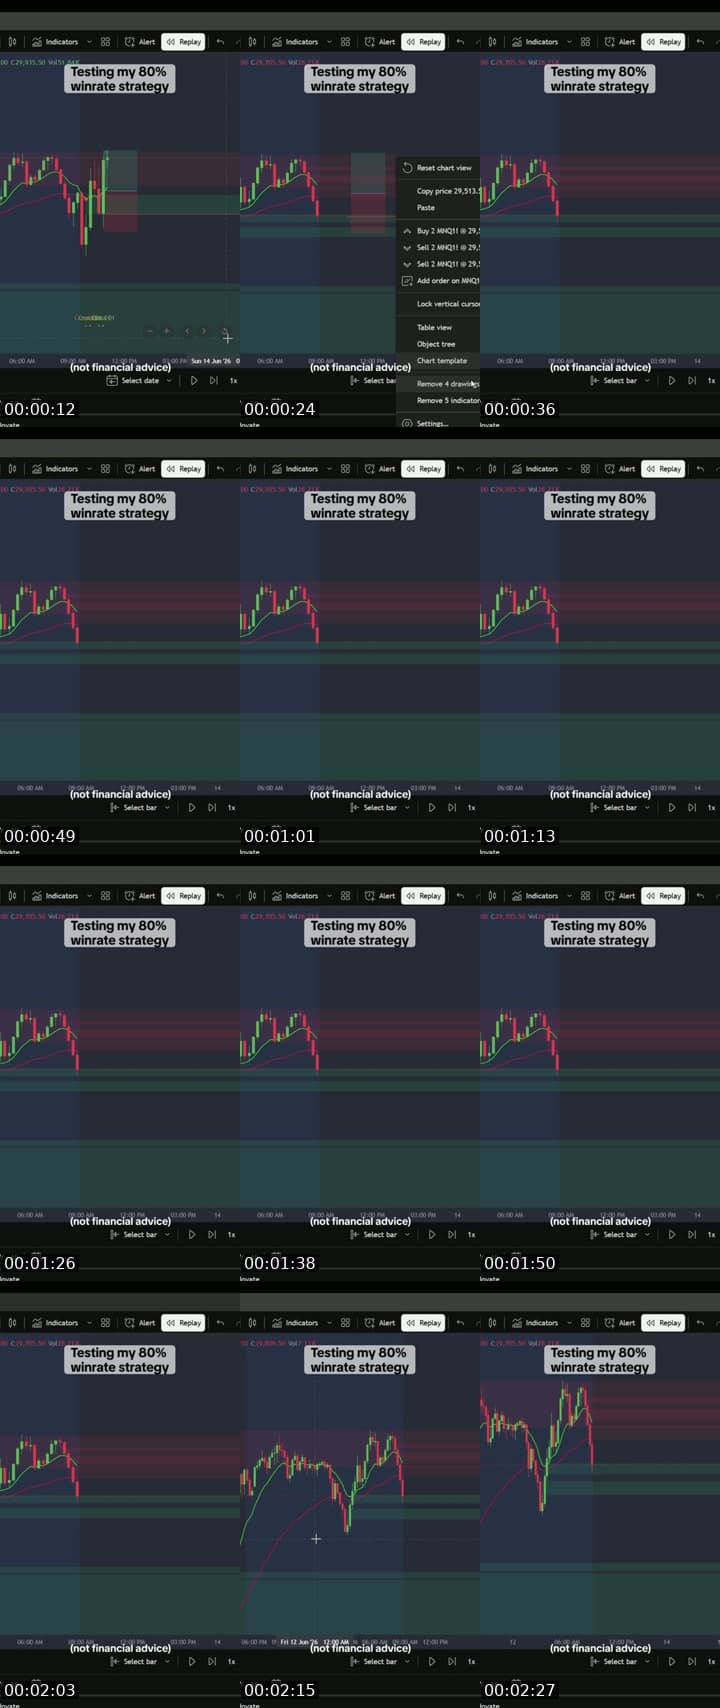Click undo arrow in 00:00:12 frame
This screenshot has height=1708, width=720.
(x=220, y=42)
